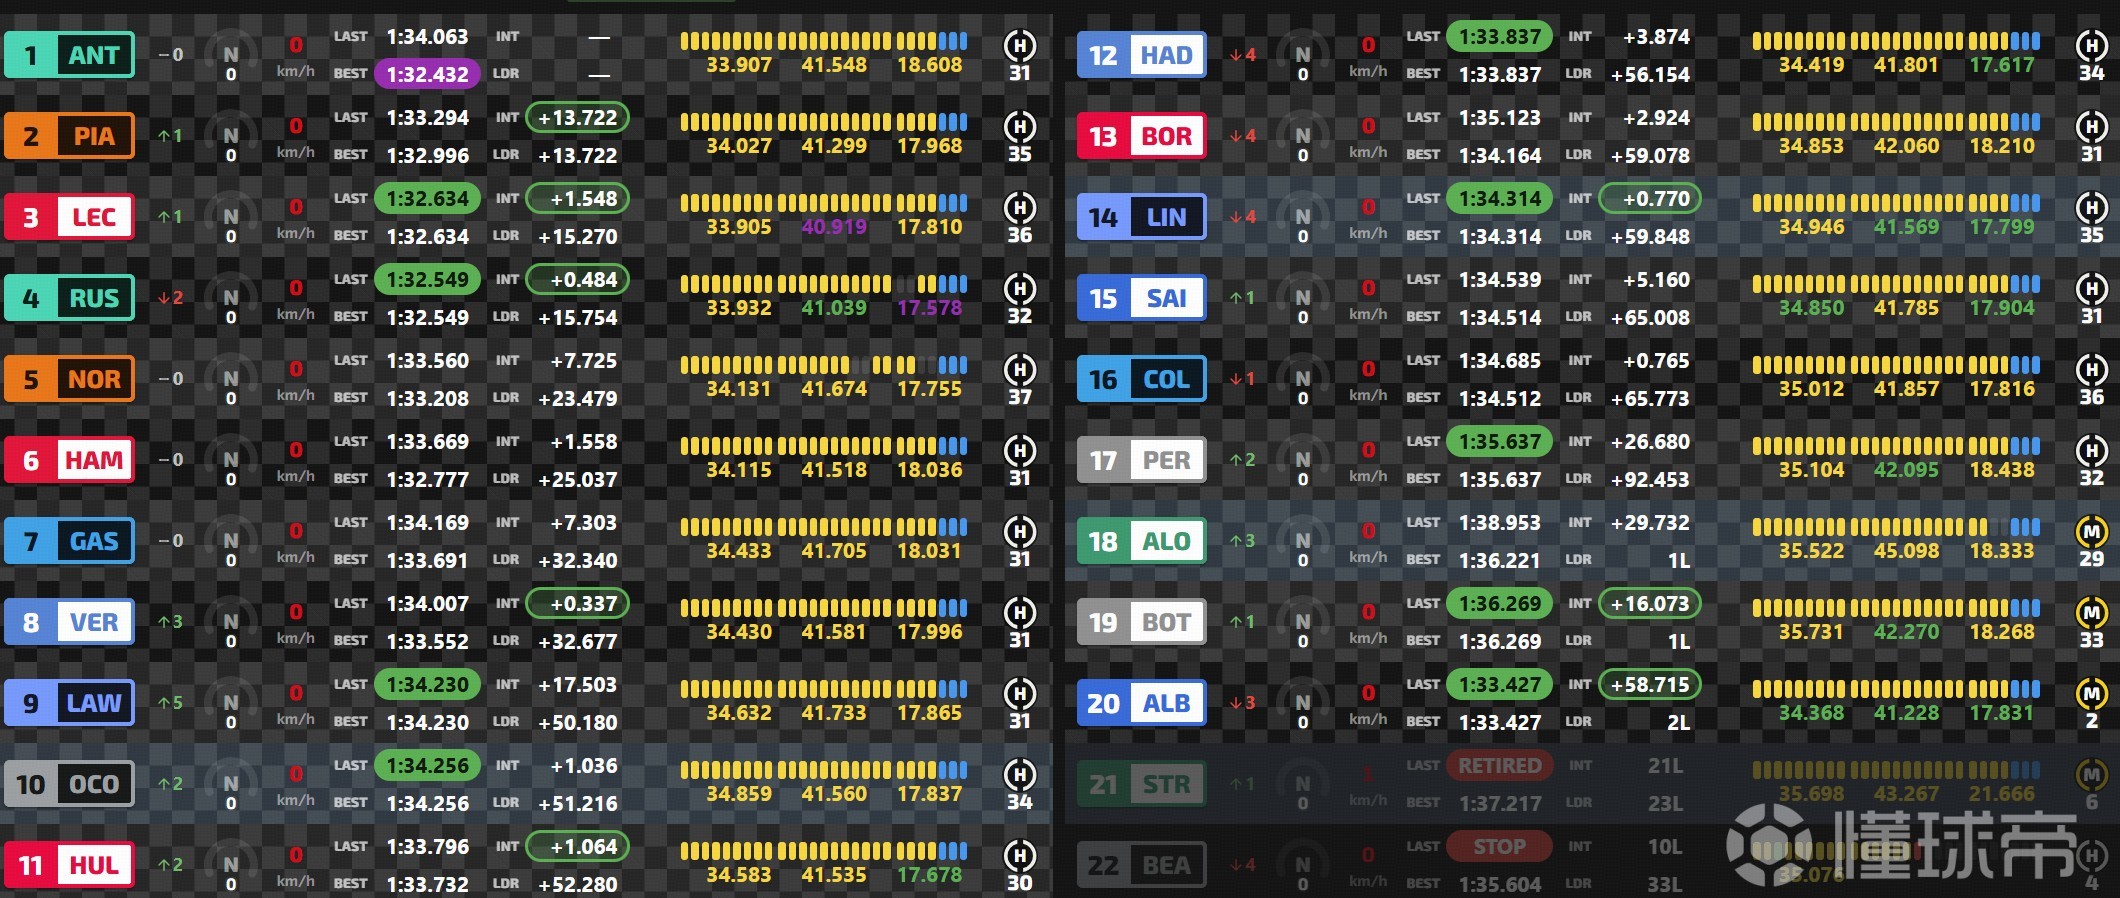Click the RETIRED status label for Stroll

[x=1499, y=766]
